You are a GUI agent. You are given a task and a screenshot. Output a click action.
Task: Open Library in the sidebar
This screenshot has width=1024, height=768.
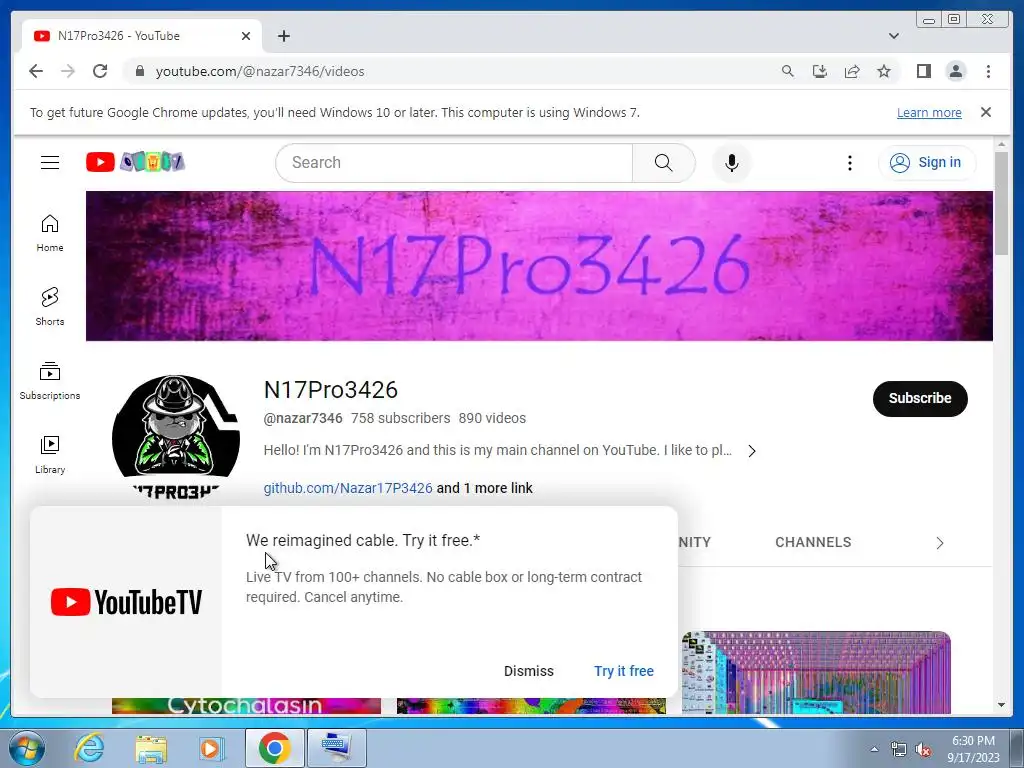50,455
